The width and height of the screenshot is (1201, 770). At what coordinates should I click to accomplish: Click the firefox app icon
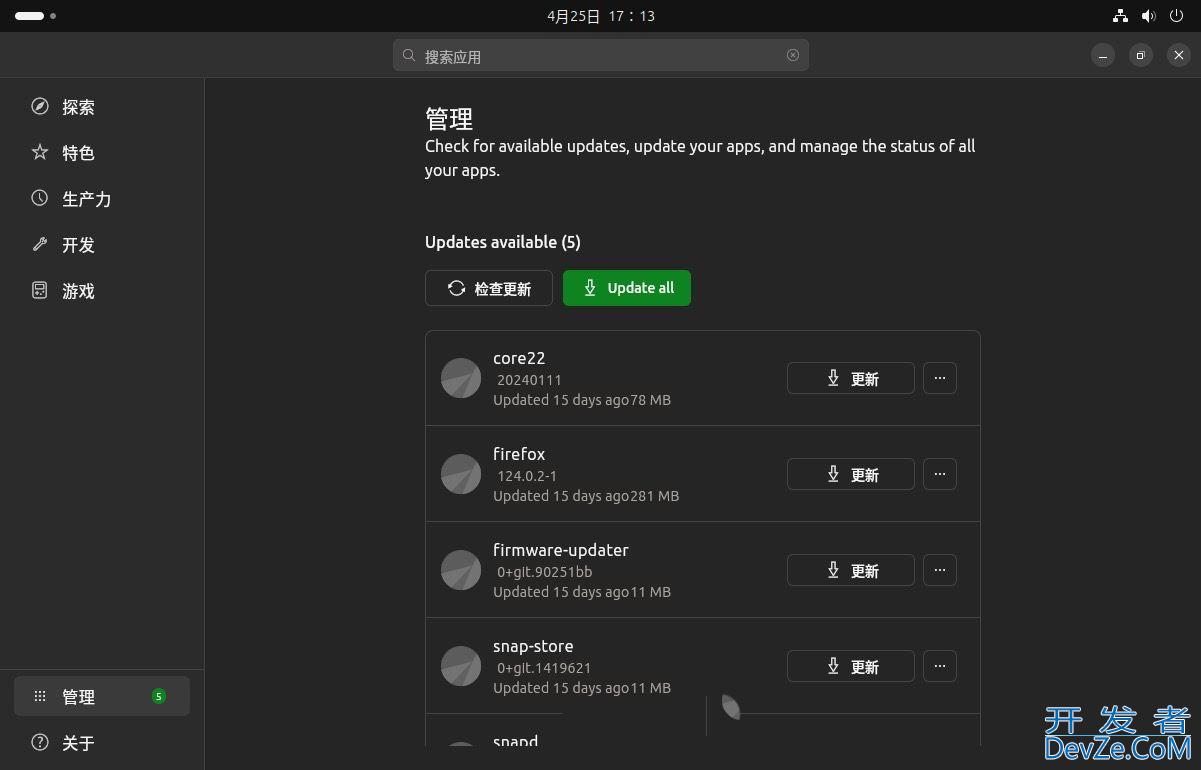point(461,474)
